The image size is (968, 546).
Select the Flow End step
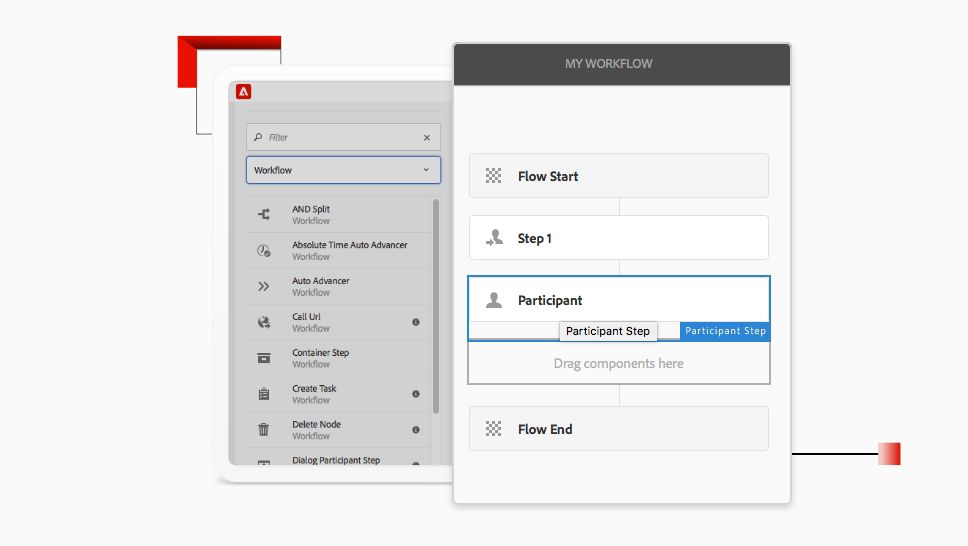(x=619, y=429)
